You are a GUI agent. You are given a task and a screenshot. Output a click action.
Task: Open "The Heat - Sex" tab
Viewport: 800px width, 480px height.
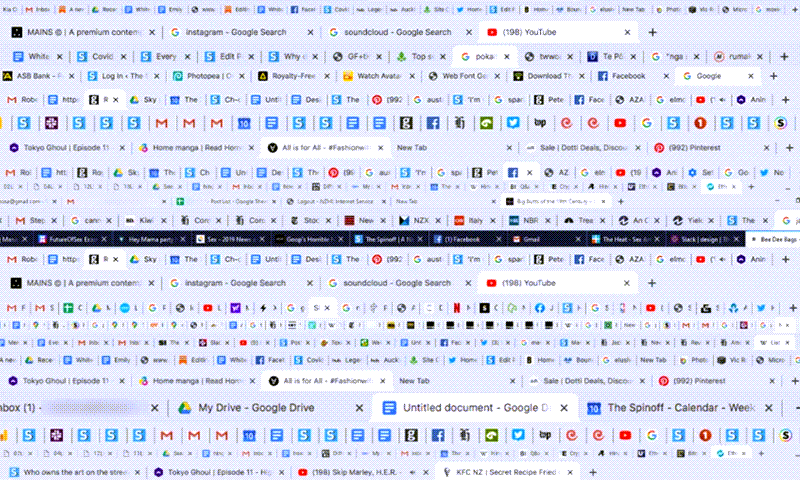pos(624,239)
